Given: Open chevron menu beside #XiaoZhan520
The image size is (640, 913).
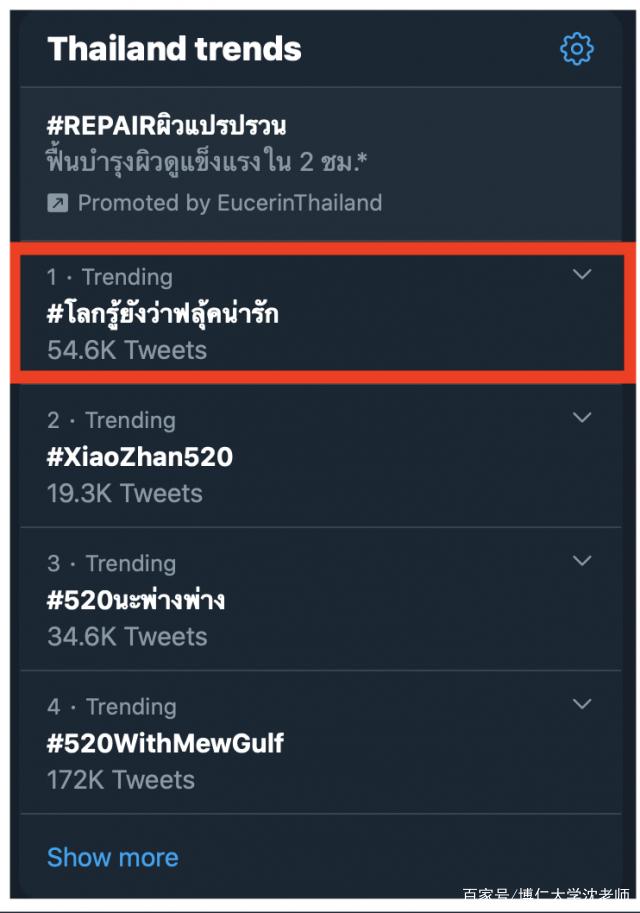Looking at the screenshot, I should 582,417.
